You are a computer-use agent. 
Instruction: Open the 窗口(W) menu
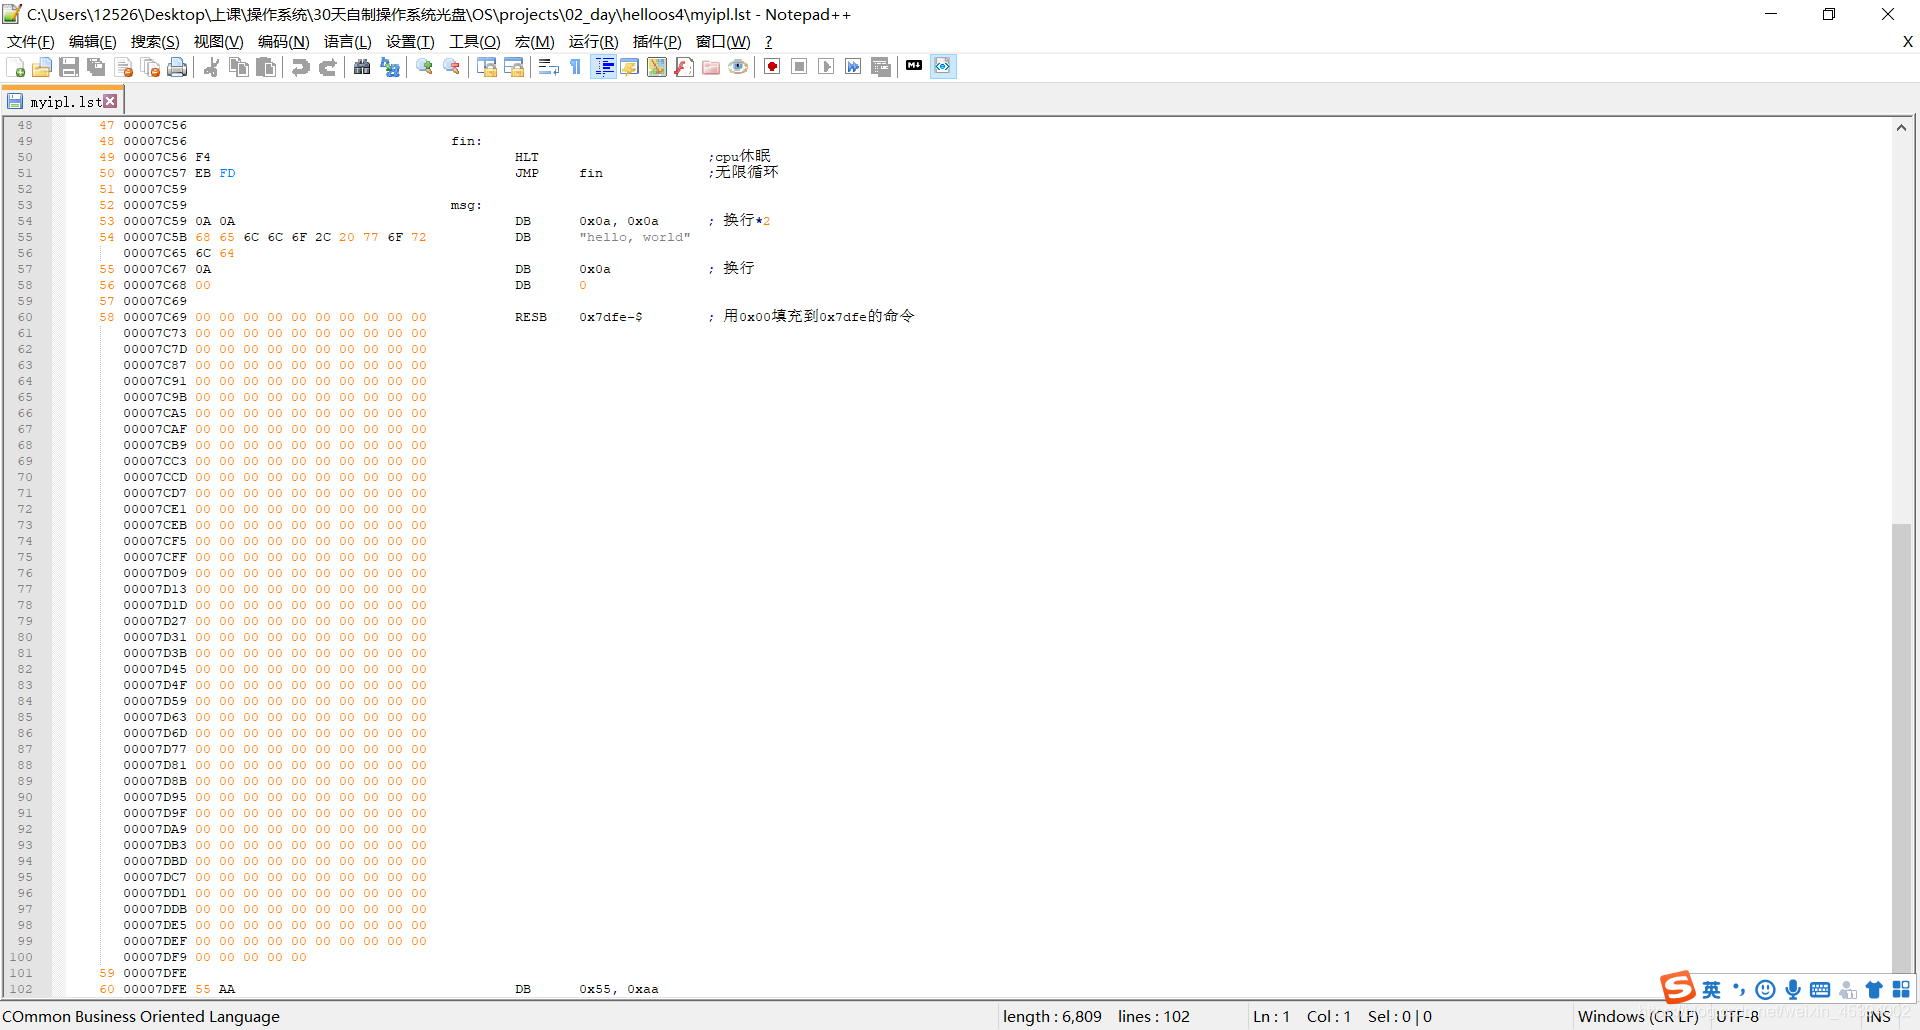click(x=723, y=42)
